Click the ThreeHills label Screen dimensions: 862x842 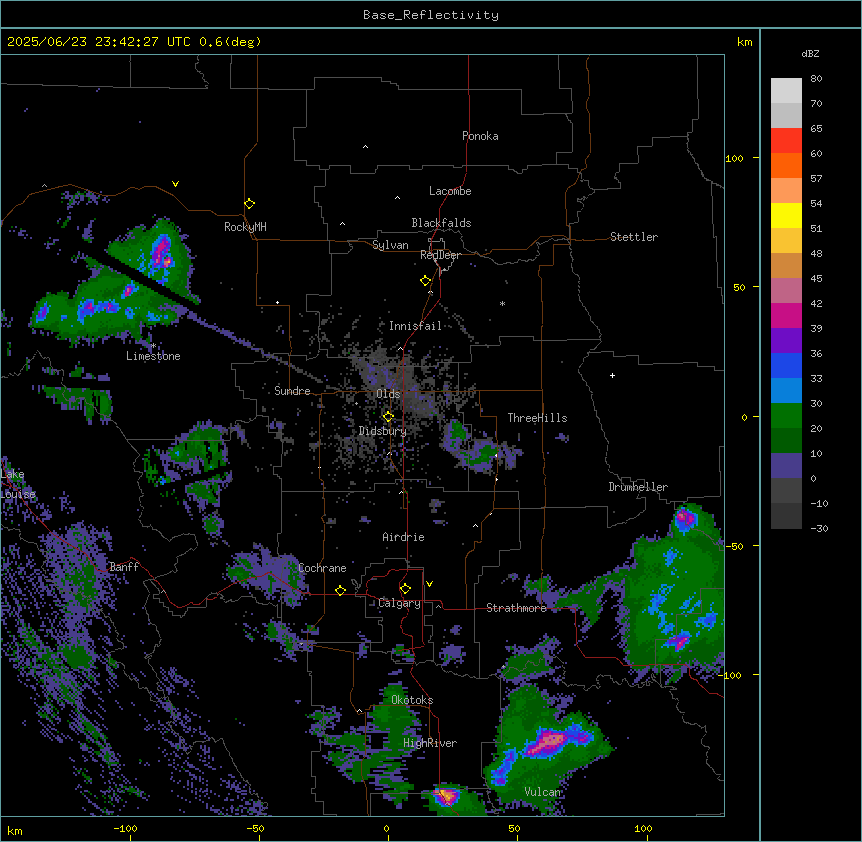537,418
